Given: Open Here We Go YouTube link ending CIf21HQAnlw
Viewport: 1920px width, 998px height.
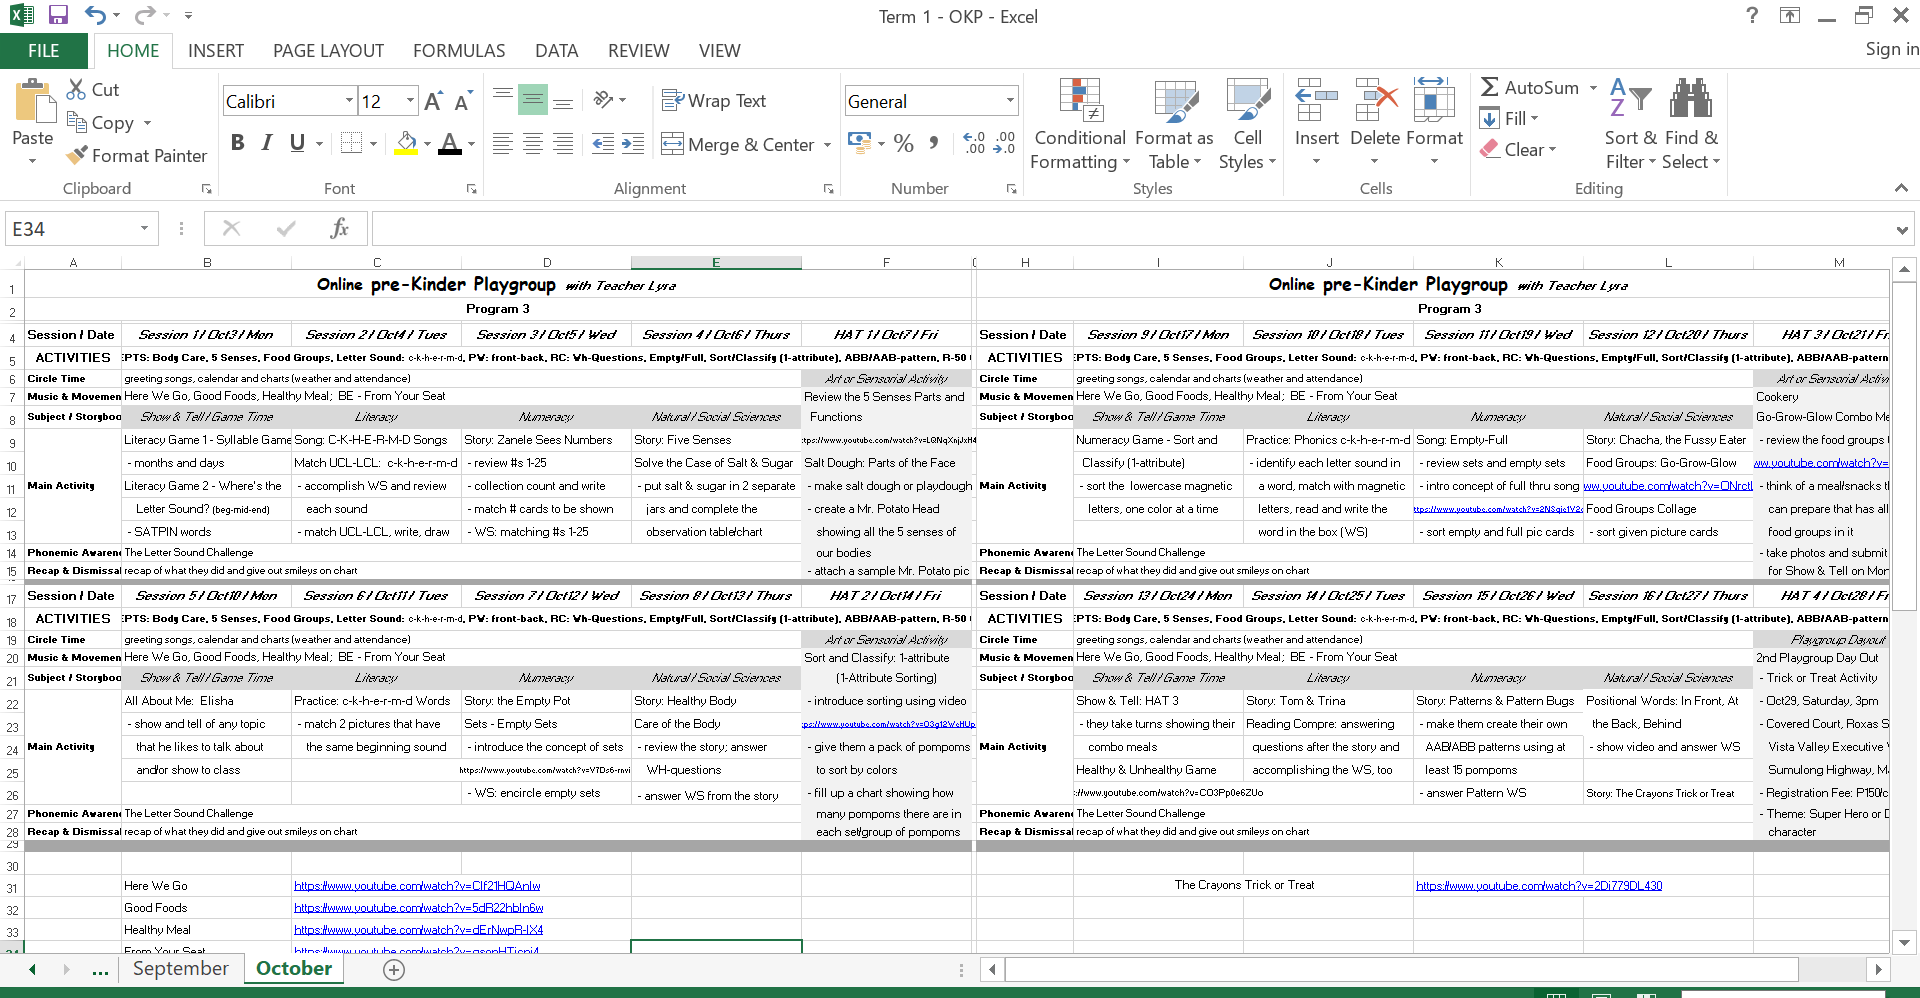Looking at the screenshot, I should [x=417, y=886].
